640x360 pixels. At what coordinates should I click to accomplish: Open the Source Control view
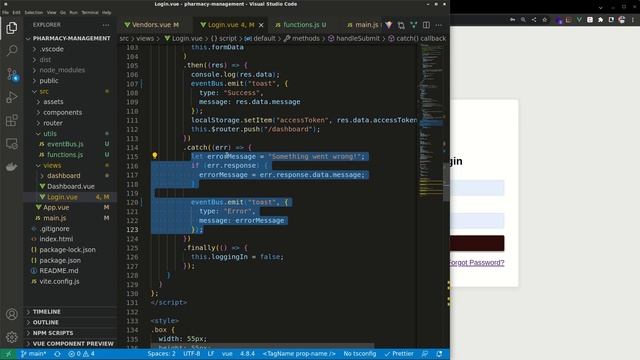pos(12,74)
